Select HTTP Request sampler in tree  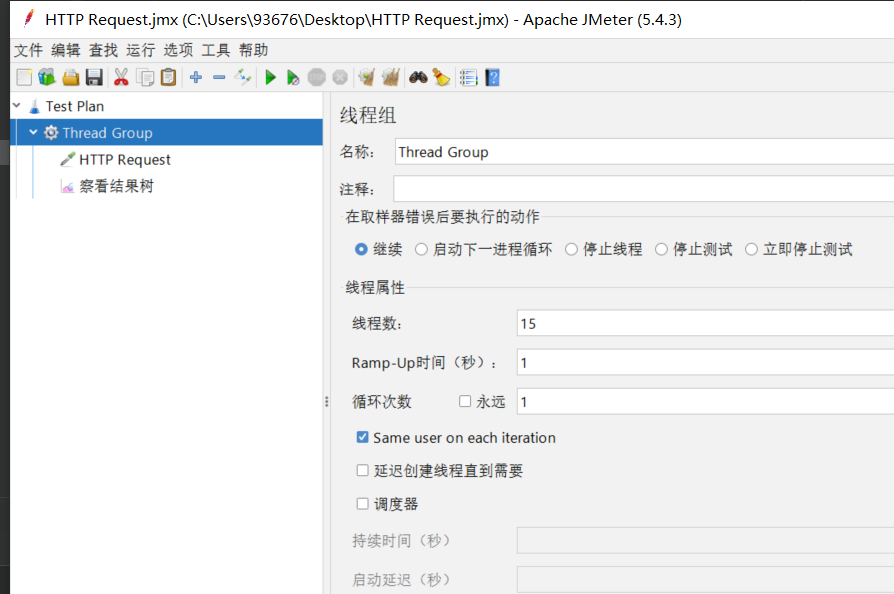(x=125, y=160)
